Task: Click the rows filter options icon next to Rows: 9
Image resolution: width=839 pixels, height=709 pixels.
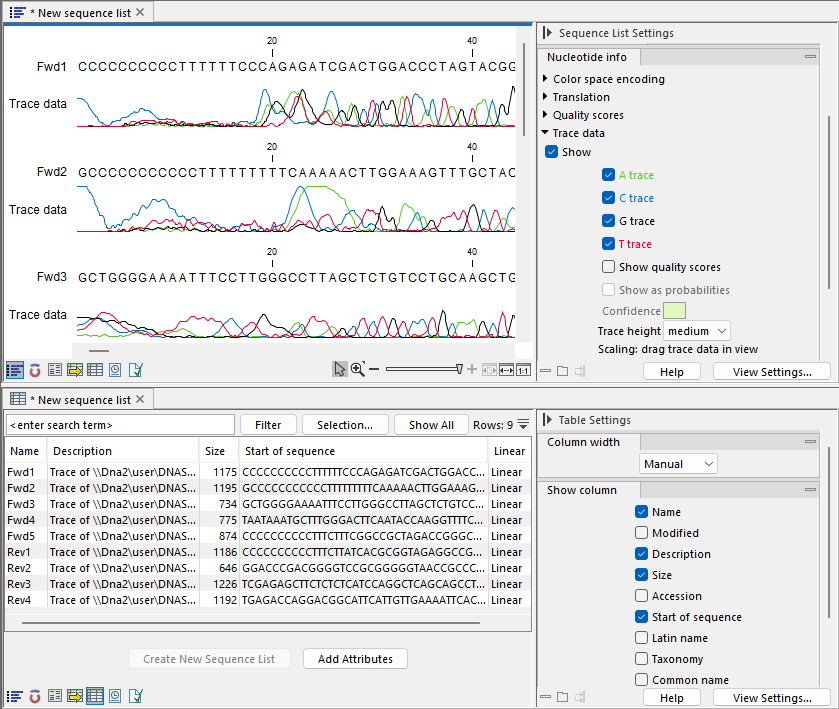Action: pyautogui.click(x=523, y=425)
